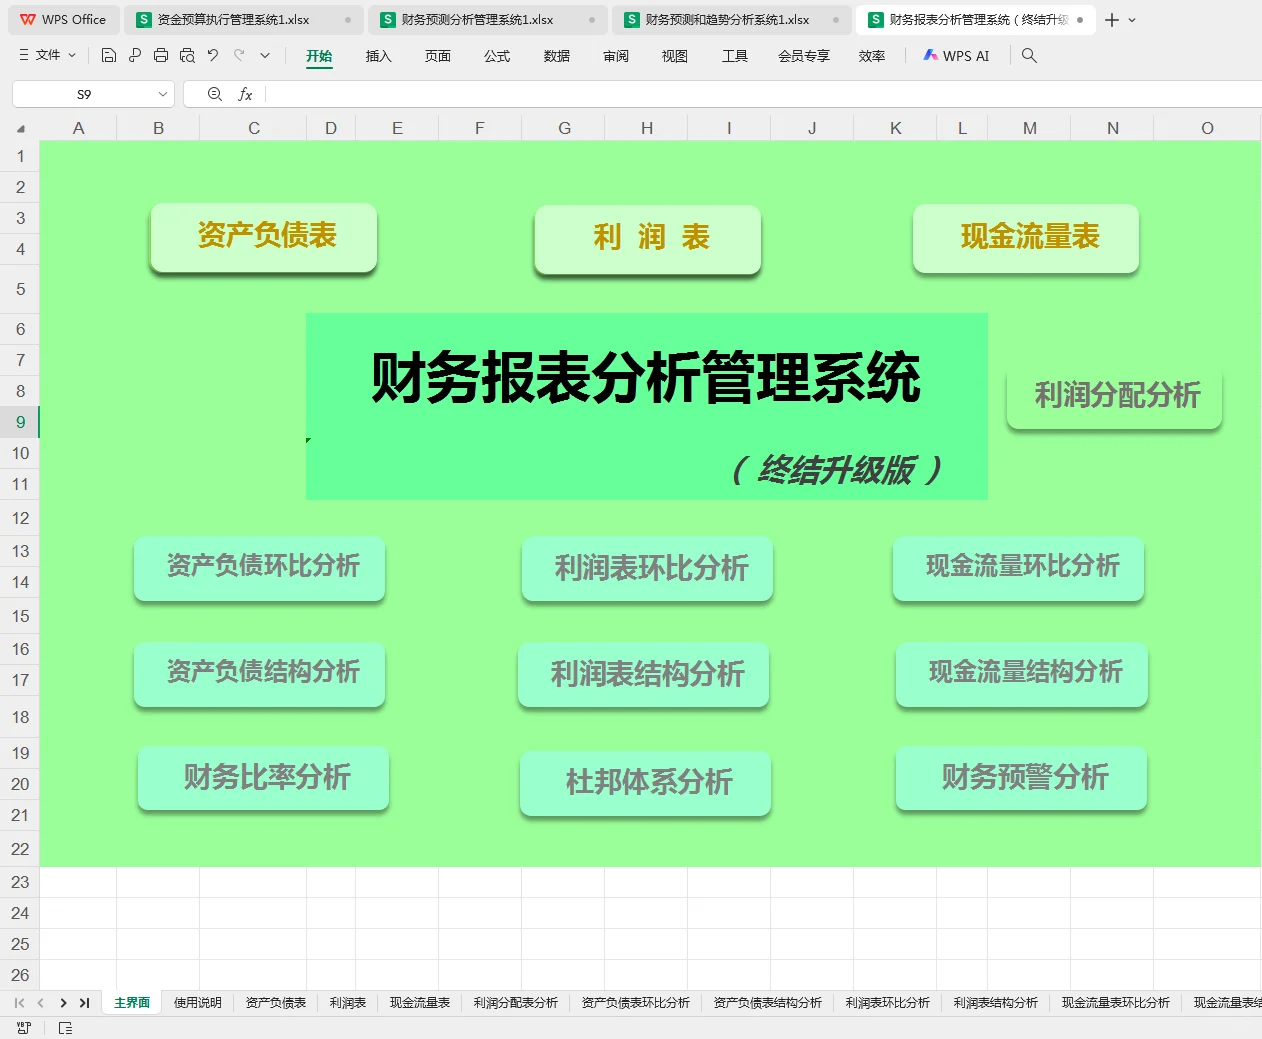Switch to the 资产负债表环比分析 sheet tab
This screenshot has height=1039, width=1262.
click(635, 1002)
